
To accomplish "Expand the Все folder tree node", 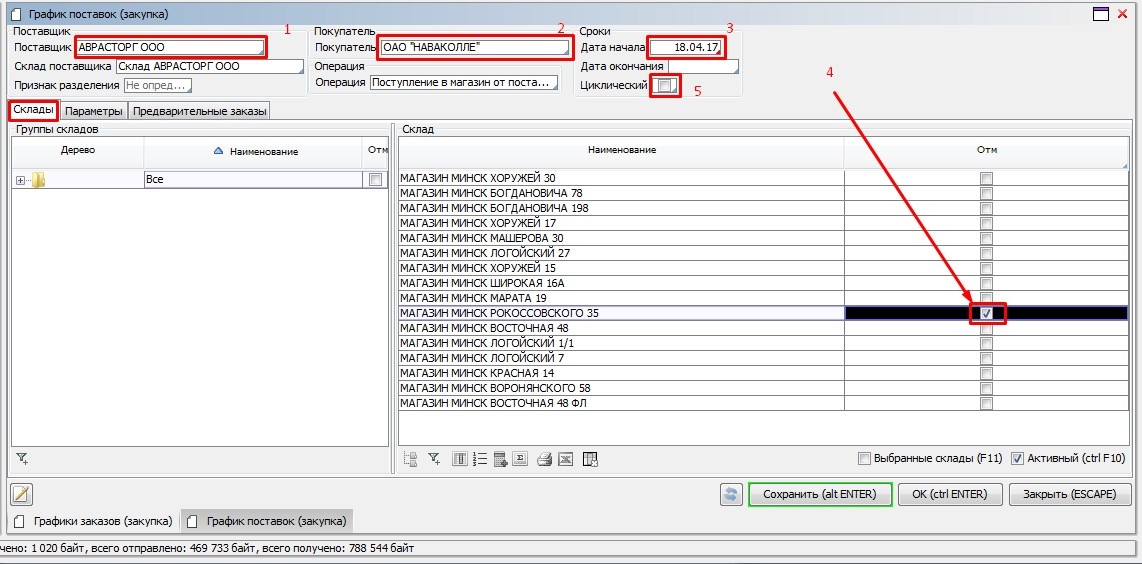I will 20,180.
